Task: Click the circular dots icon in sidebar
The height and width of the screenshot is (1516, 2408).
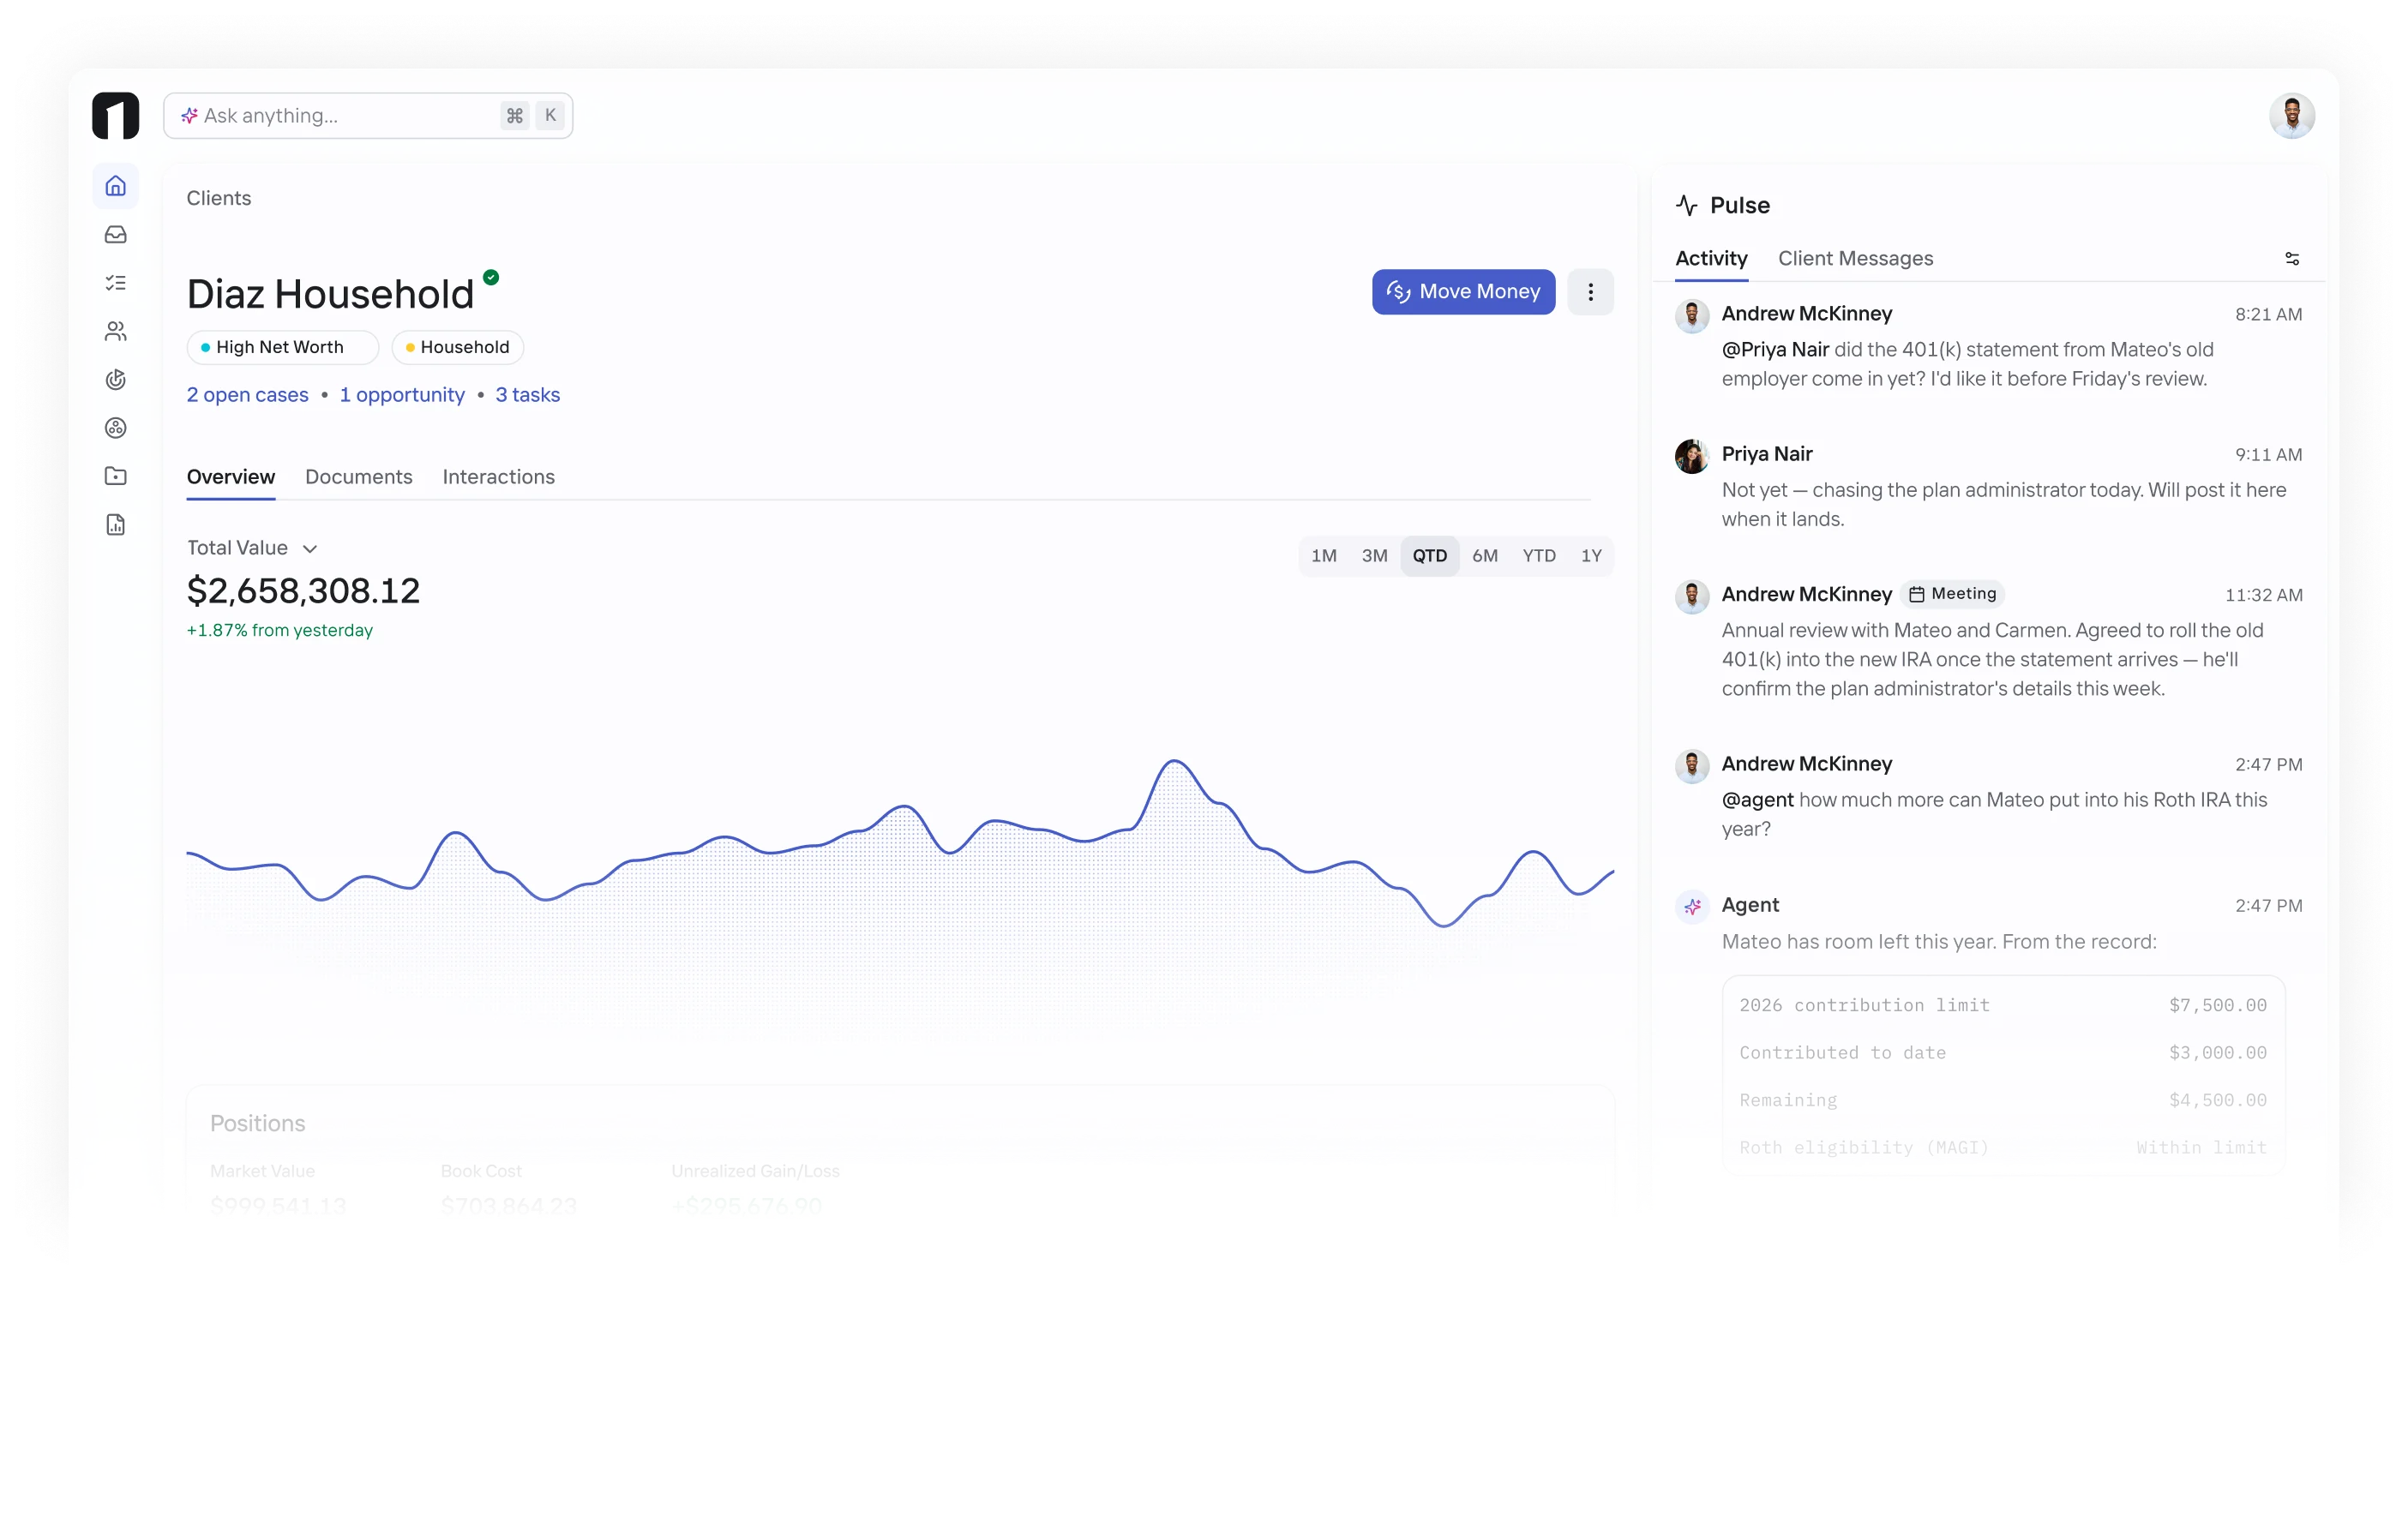Action: (116, 428)
